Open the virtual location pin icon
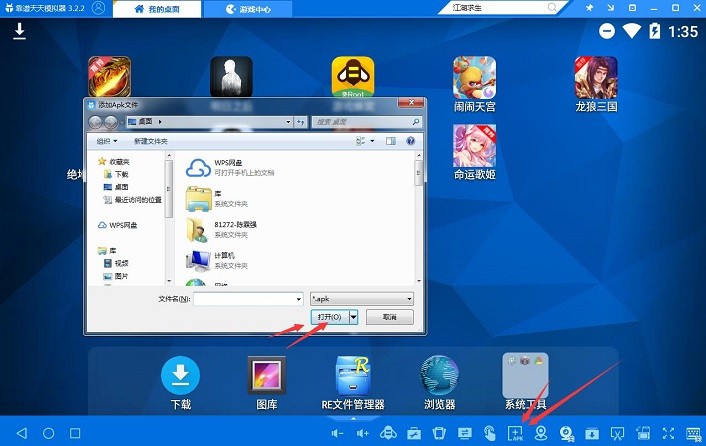The width and height of the screenshot is (706, 446). click(x=541, y=433)
